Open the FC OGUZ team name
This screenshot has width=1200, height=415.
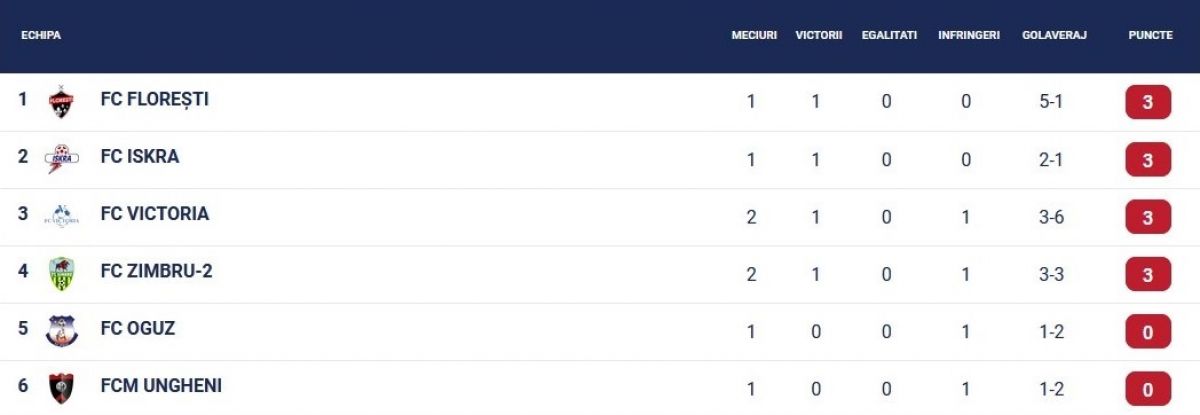pyautogui.click(x=138, y=328)
